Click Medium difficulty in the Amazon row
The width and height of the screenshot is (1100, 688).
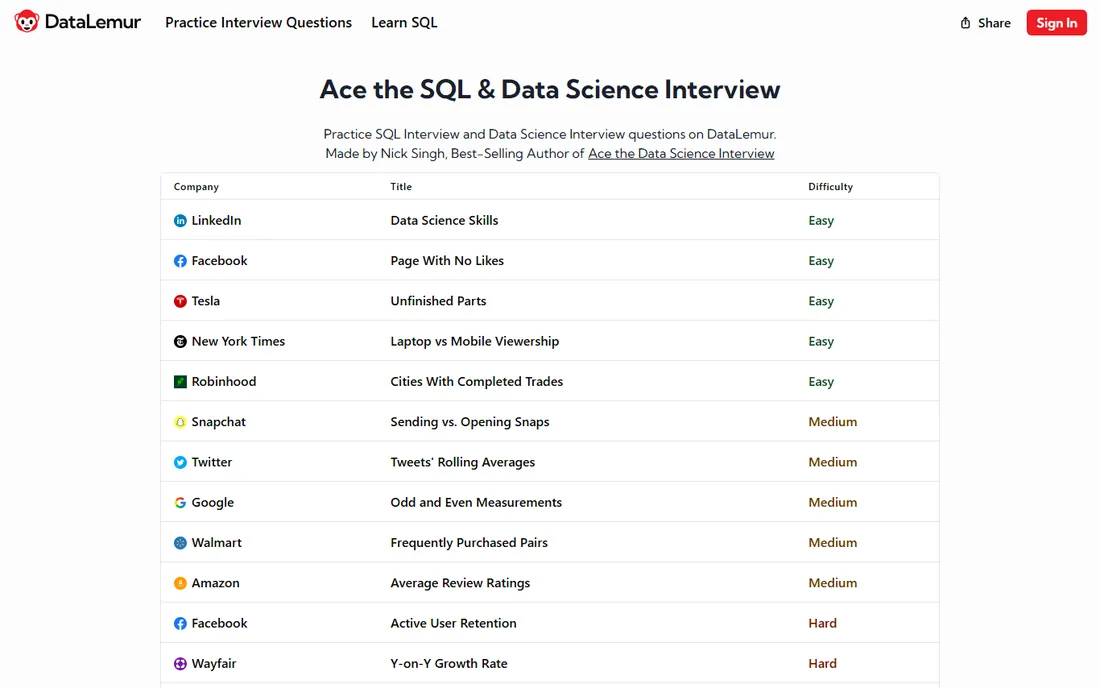click(x=833, y=583)
